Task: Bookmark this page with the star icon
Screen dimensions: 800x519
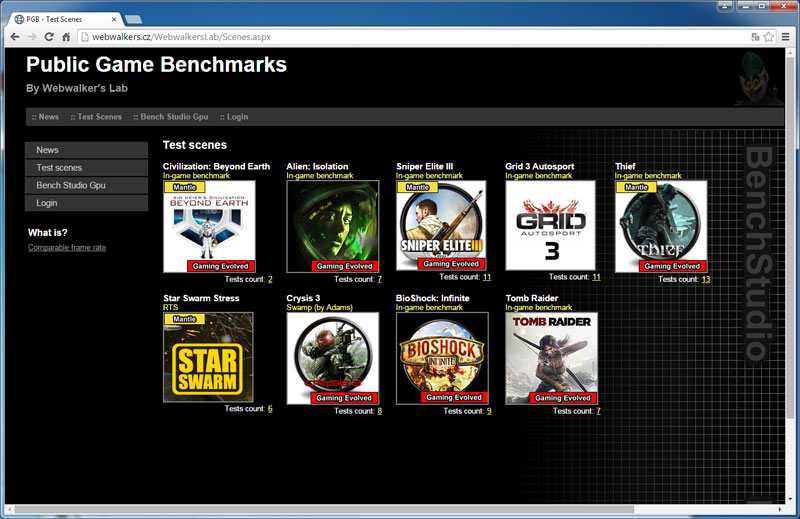Action: tap(768, 37)
